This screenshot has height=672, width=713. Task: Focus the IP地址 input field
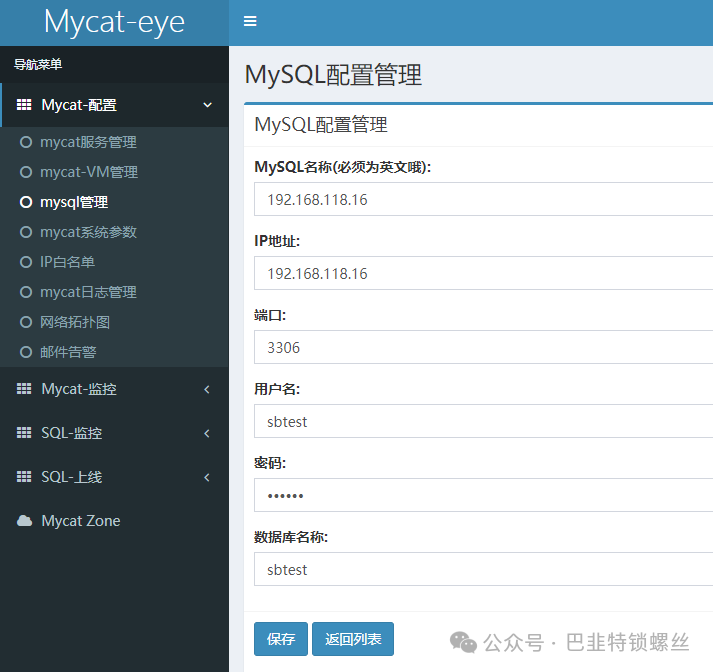[483, 273]
